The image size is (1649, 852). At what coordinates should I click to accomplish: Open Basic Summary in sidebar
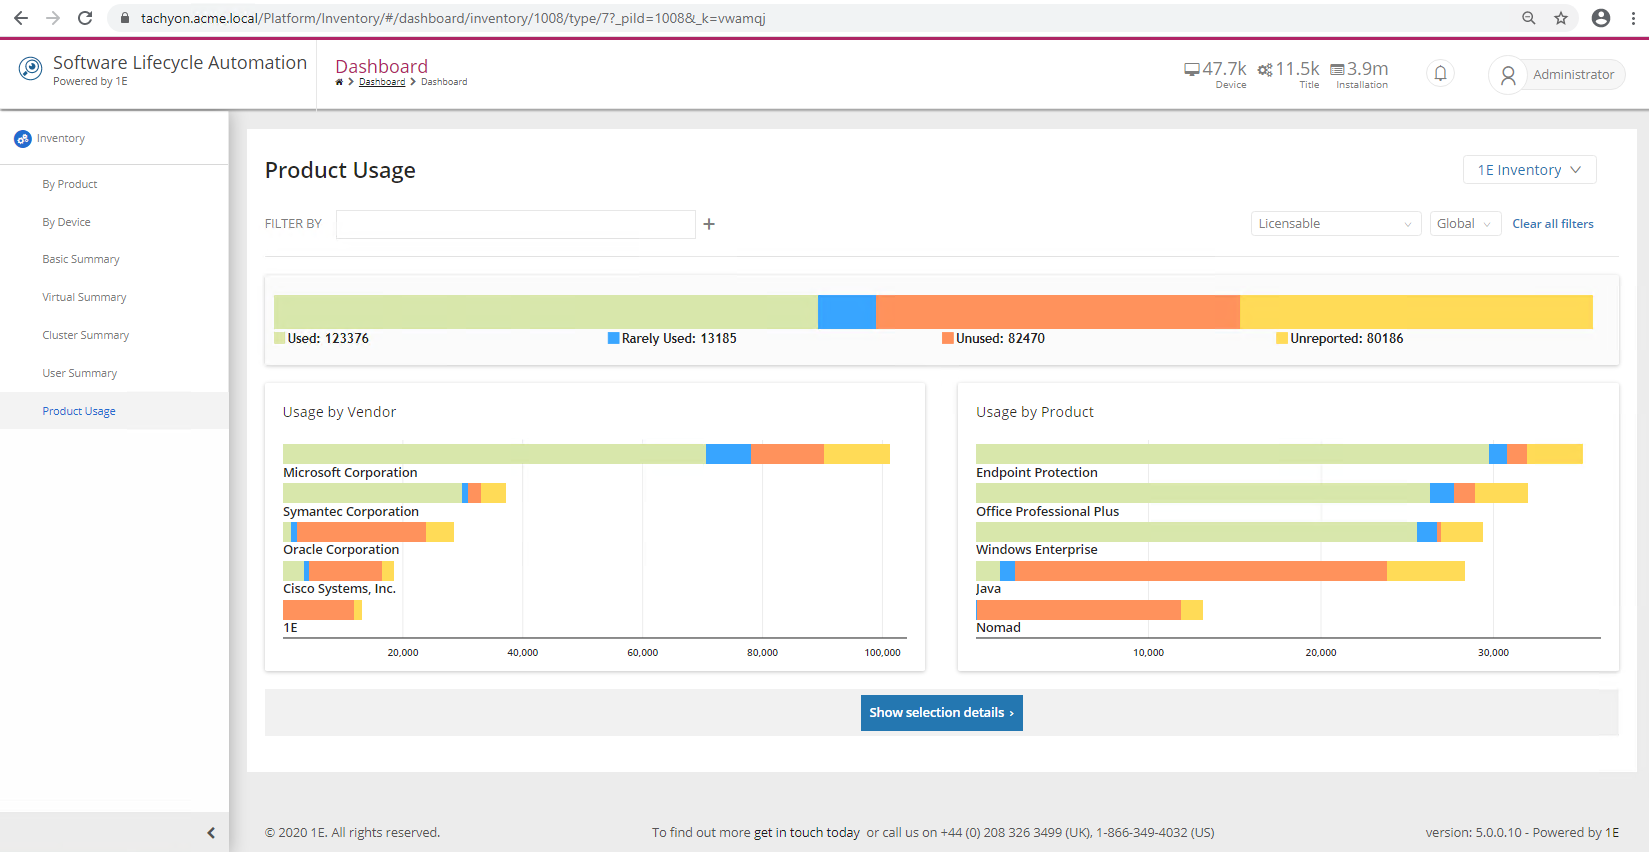[81, 259]
